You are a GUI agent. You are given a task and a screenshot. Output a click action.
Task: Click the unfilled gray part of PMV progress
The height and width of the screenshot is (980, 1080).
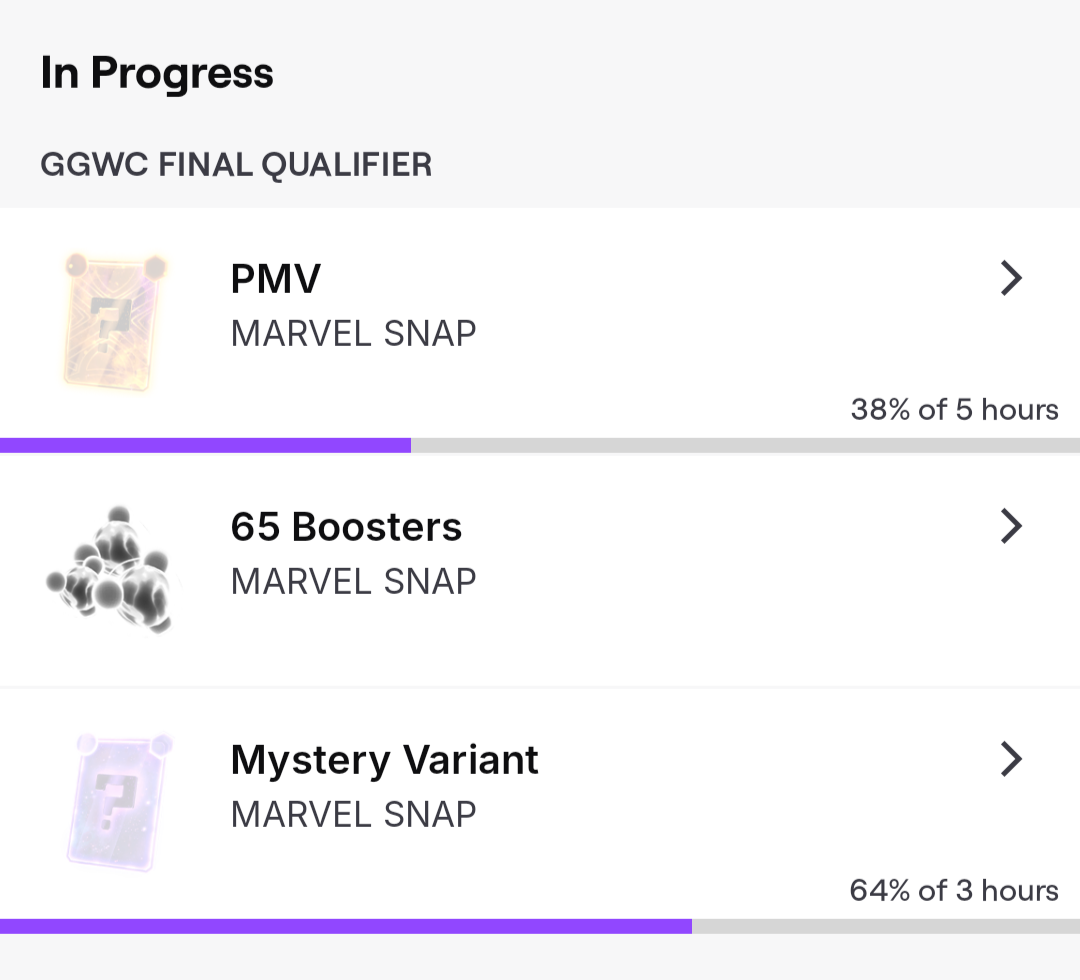click(x=745, y=445)
